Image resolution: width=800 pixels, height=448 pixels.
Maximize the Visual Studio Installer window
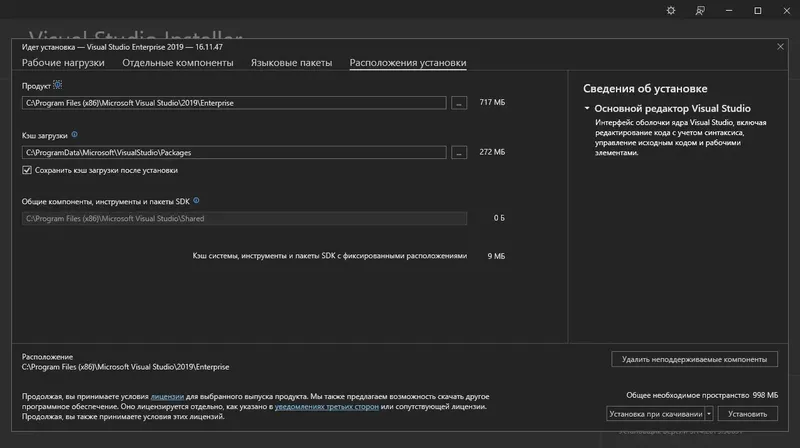coord(758,11)
